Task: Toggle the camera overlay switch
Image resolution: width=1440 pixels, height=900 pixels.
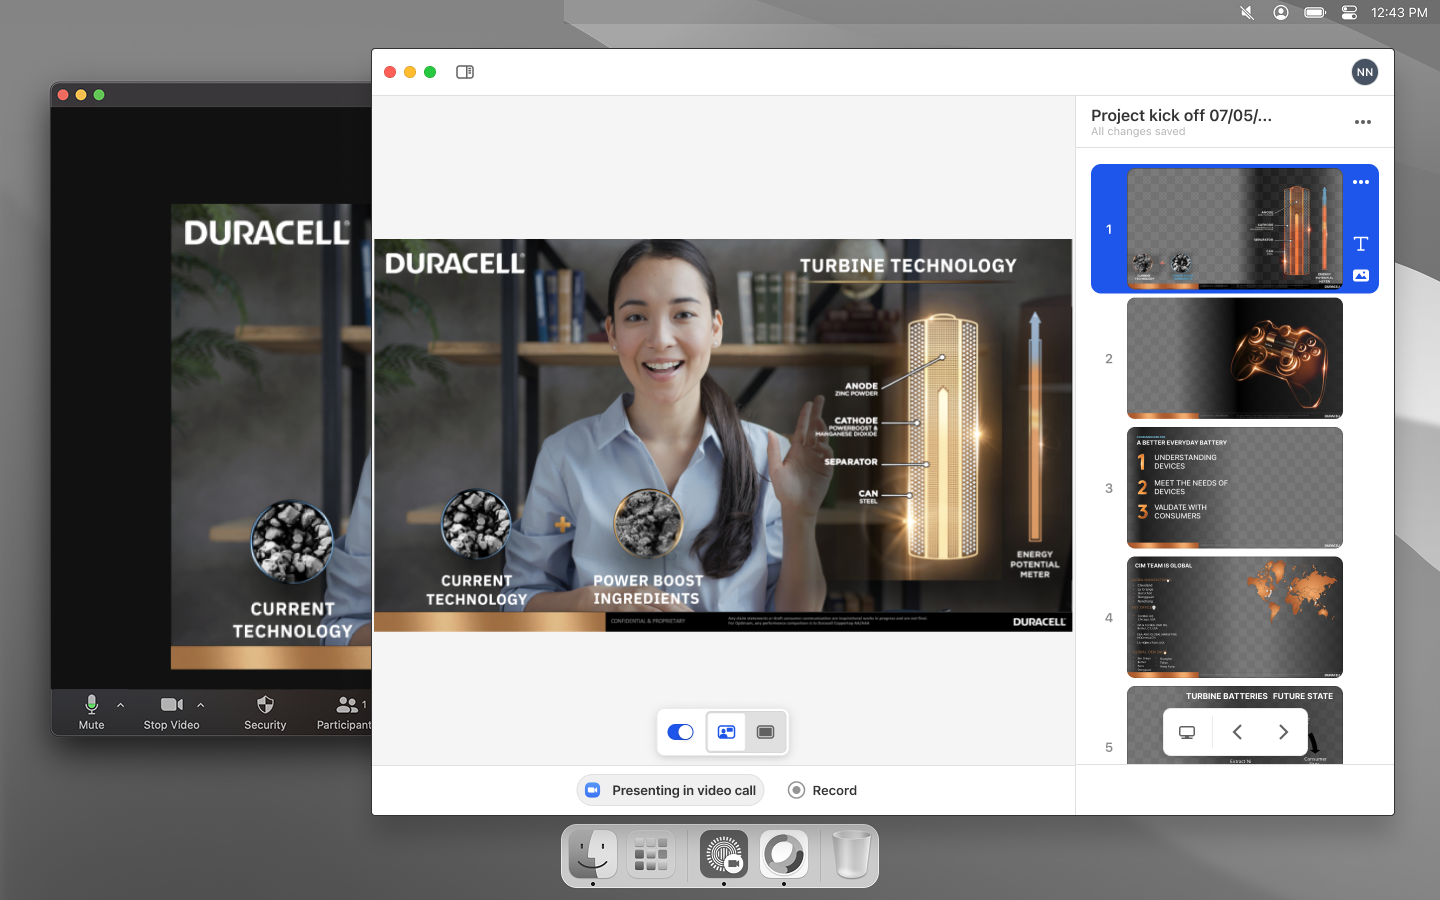Action: click(x=680, y=732)
